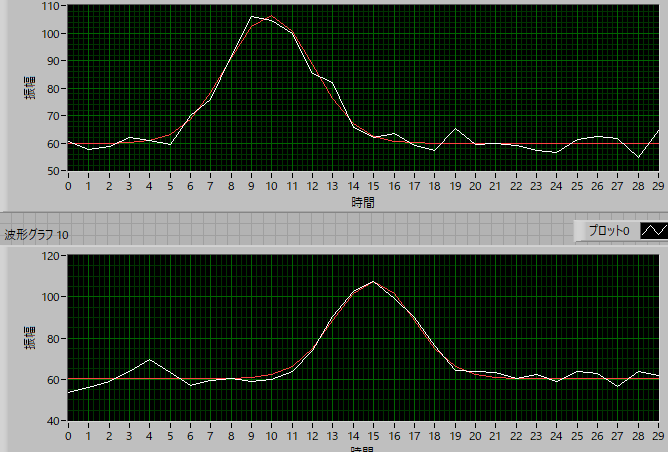Click the 15 tick on lower X-axis
Image resolution: width=668 pixels, height=452 pixels.
point(373,436)
